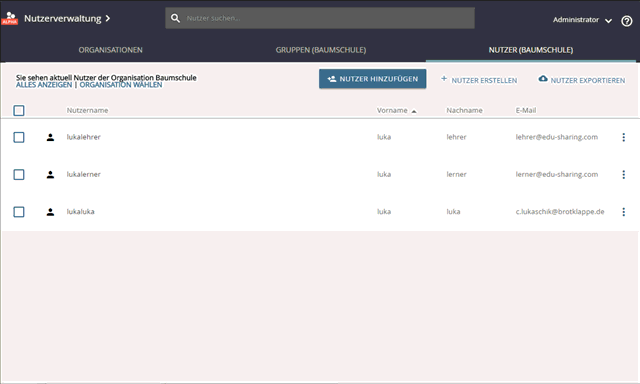
Task: Switch to the Organisationen tab
Action: pos(111,50)
